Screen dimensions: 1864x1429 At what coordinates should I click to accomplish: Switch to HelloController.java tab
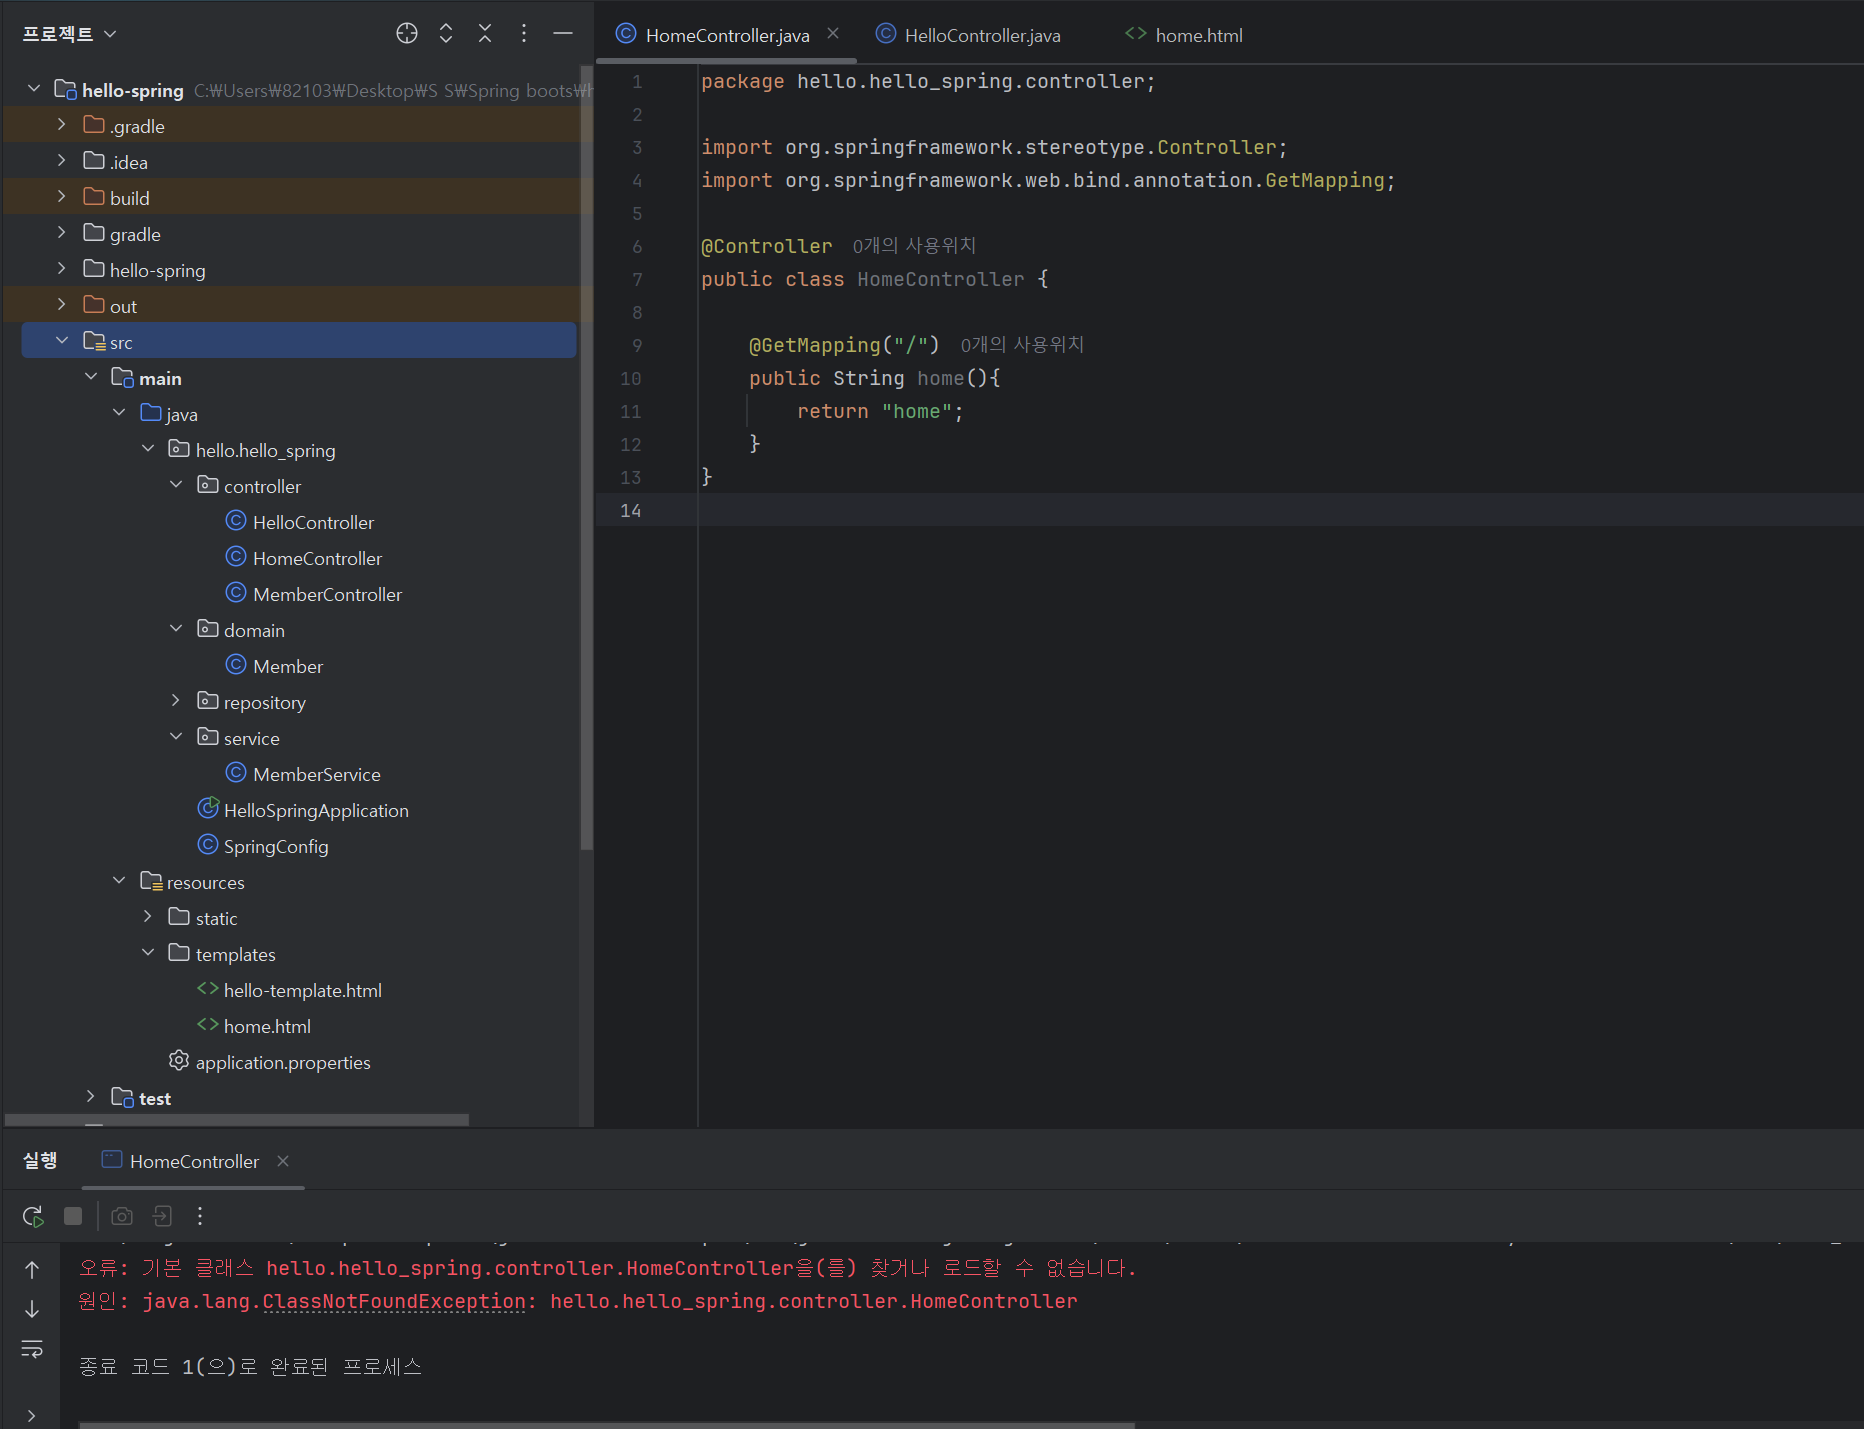pyautogui.click(x=968, y=35)
